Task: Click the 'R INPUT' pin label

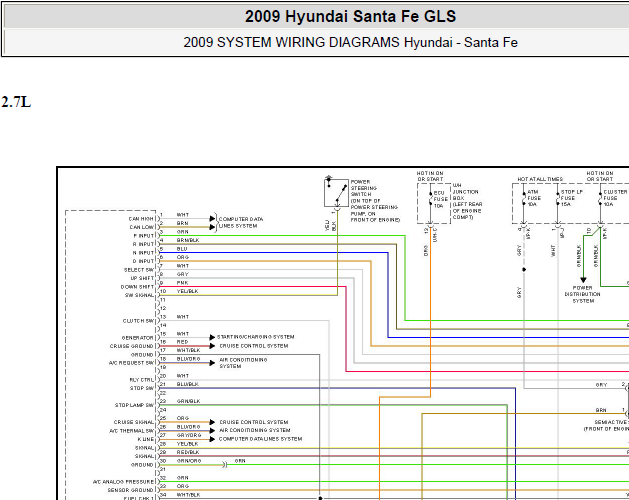Action: click(x=144, y=244)
